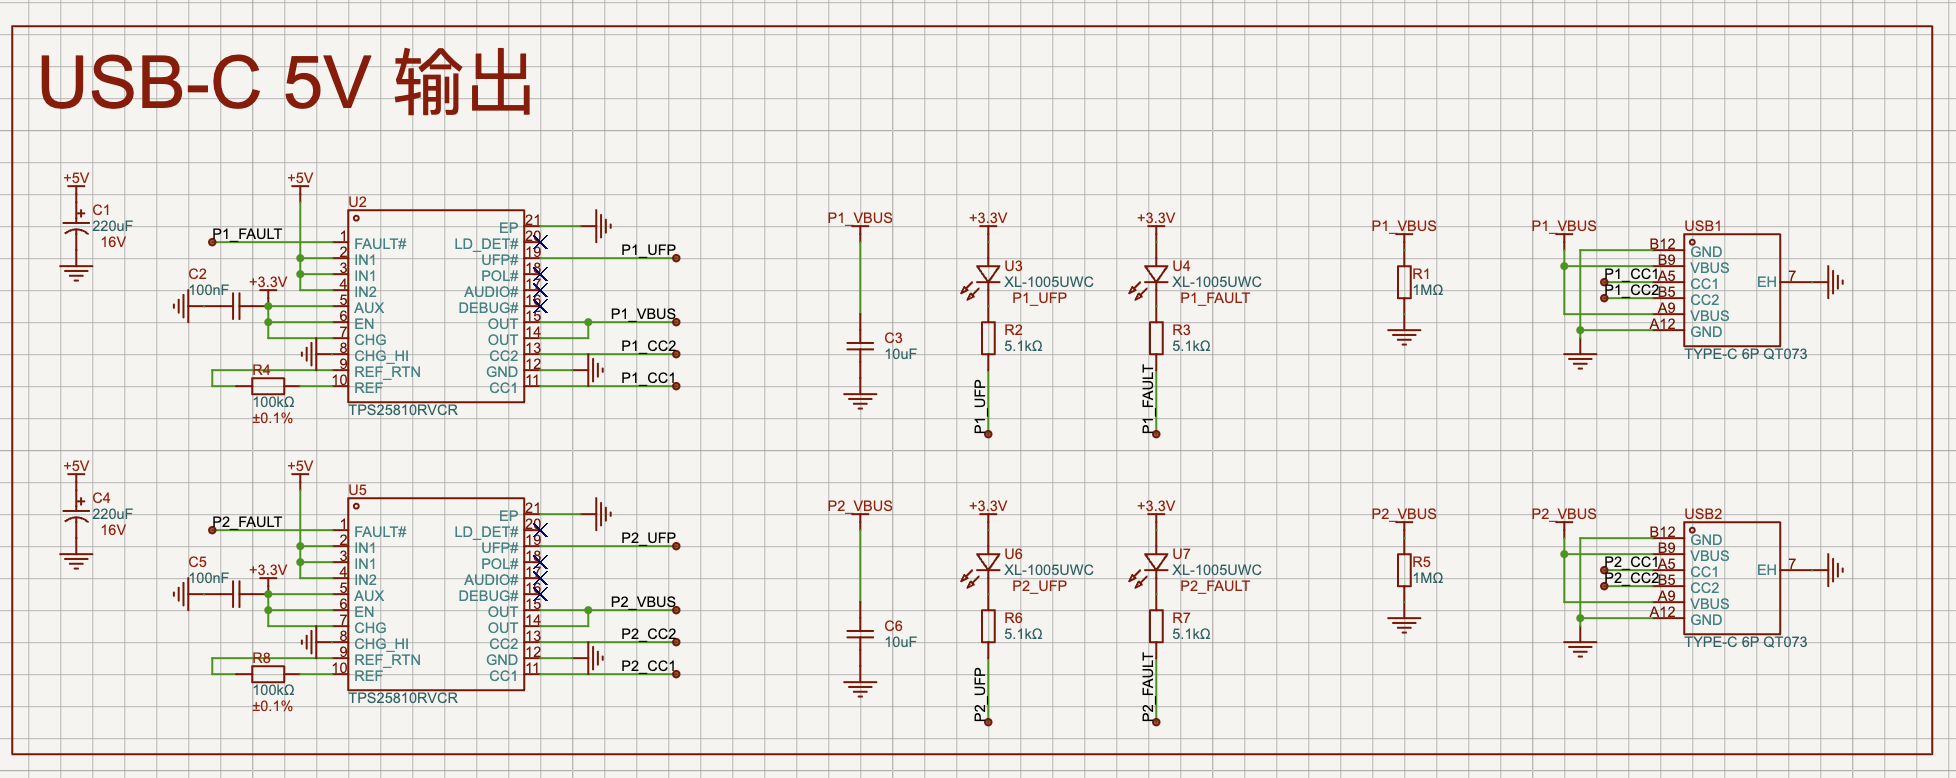Click the '100kΩ' value of R4

pyautogui.click(x=273, y=402)
